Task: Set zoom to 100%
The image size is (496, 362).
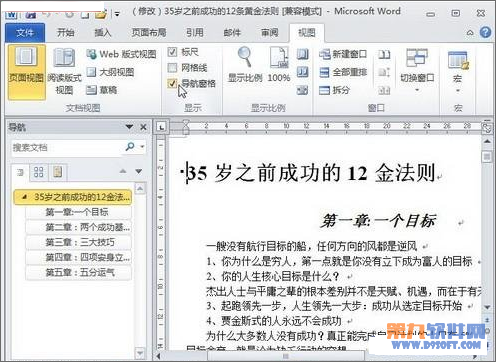Action: [279, 65]
